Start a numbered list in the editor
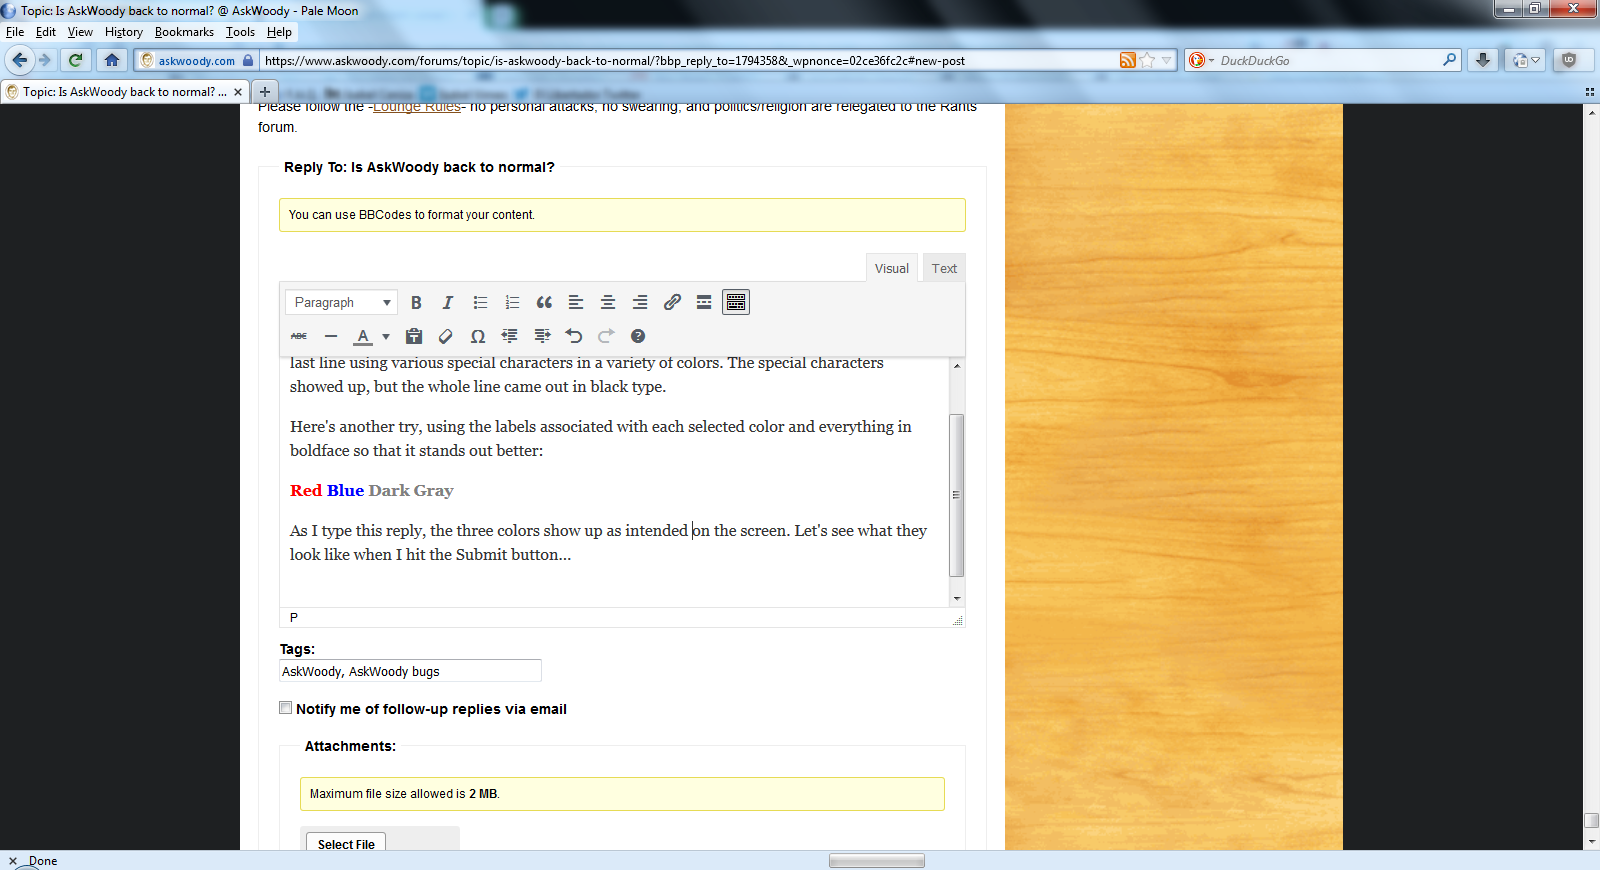The width and height of the screenshot is (1600, 870). [x=512, y=303]
